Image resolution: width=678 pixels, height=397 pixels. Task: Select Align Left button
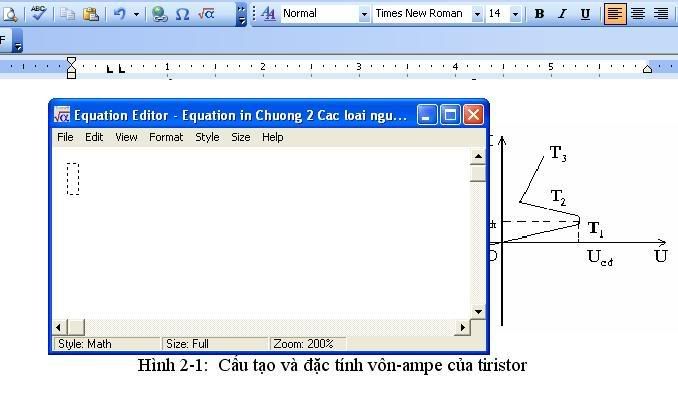[615, 14]
